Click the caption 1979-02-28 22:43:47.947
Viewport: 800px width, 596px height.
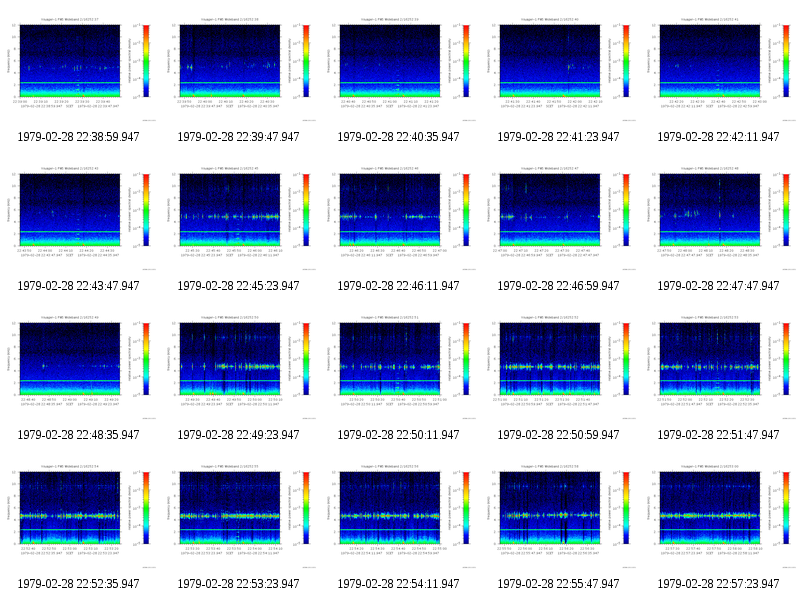[x=79, y=286]
